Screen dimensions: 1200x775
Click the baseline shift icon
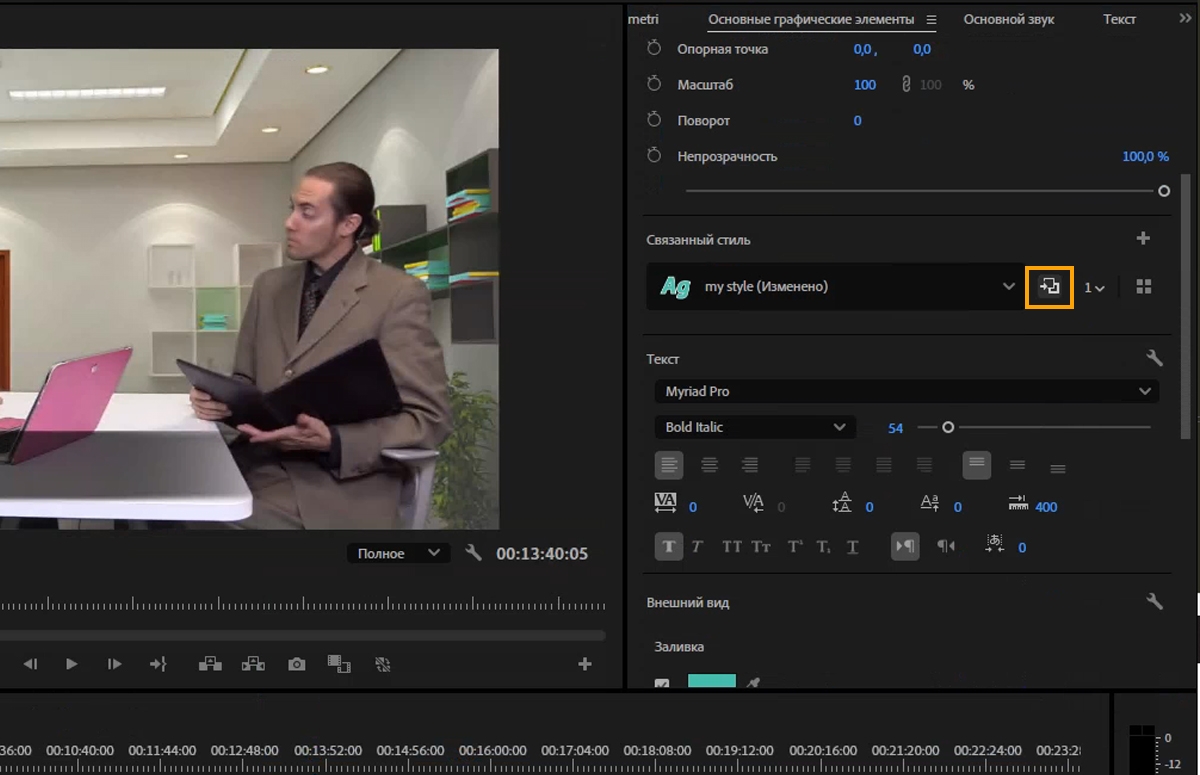[929, 503]
